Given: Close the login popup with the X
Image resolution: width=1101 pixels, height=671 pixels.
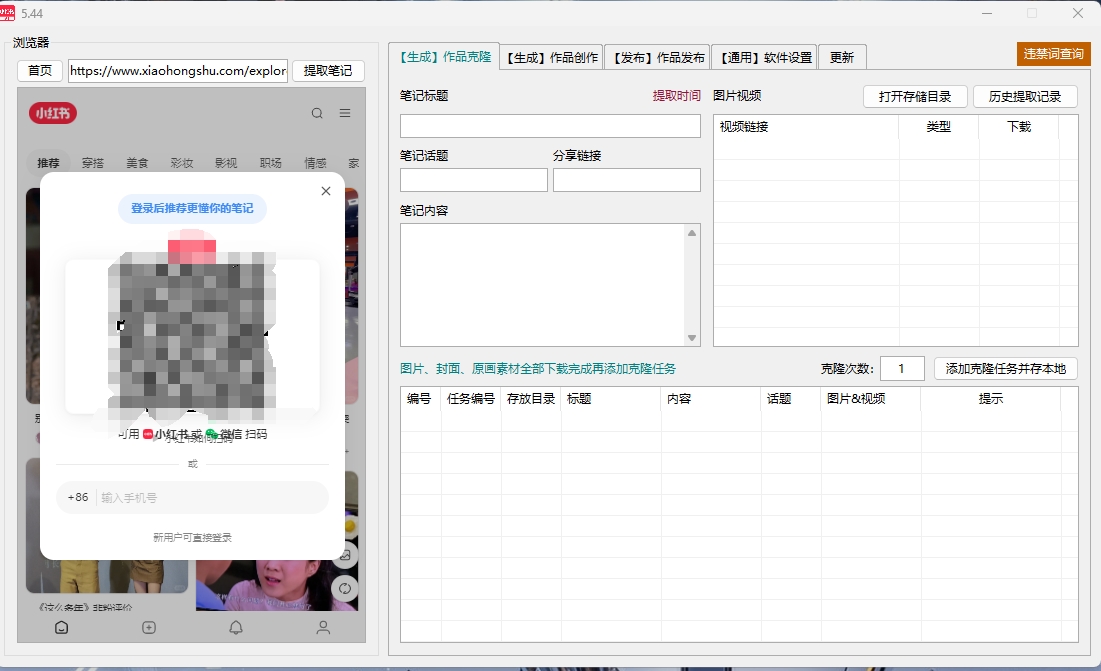Looking at the screenshot, I should click(x=326, y=191).
